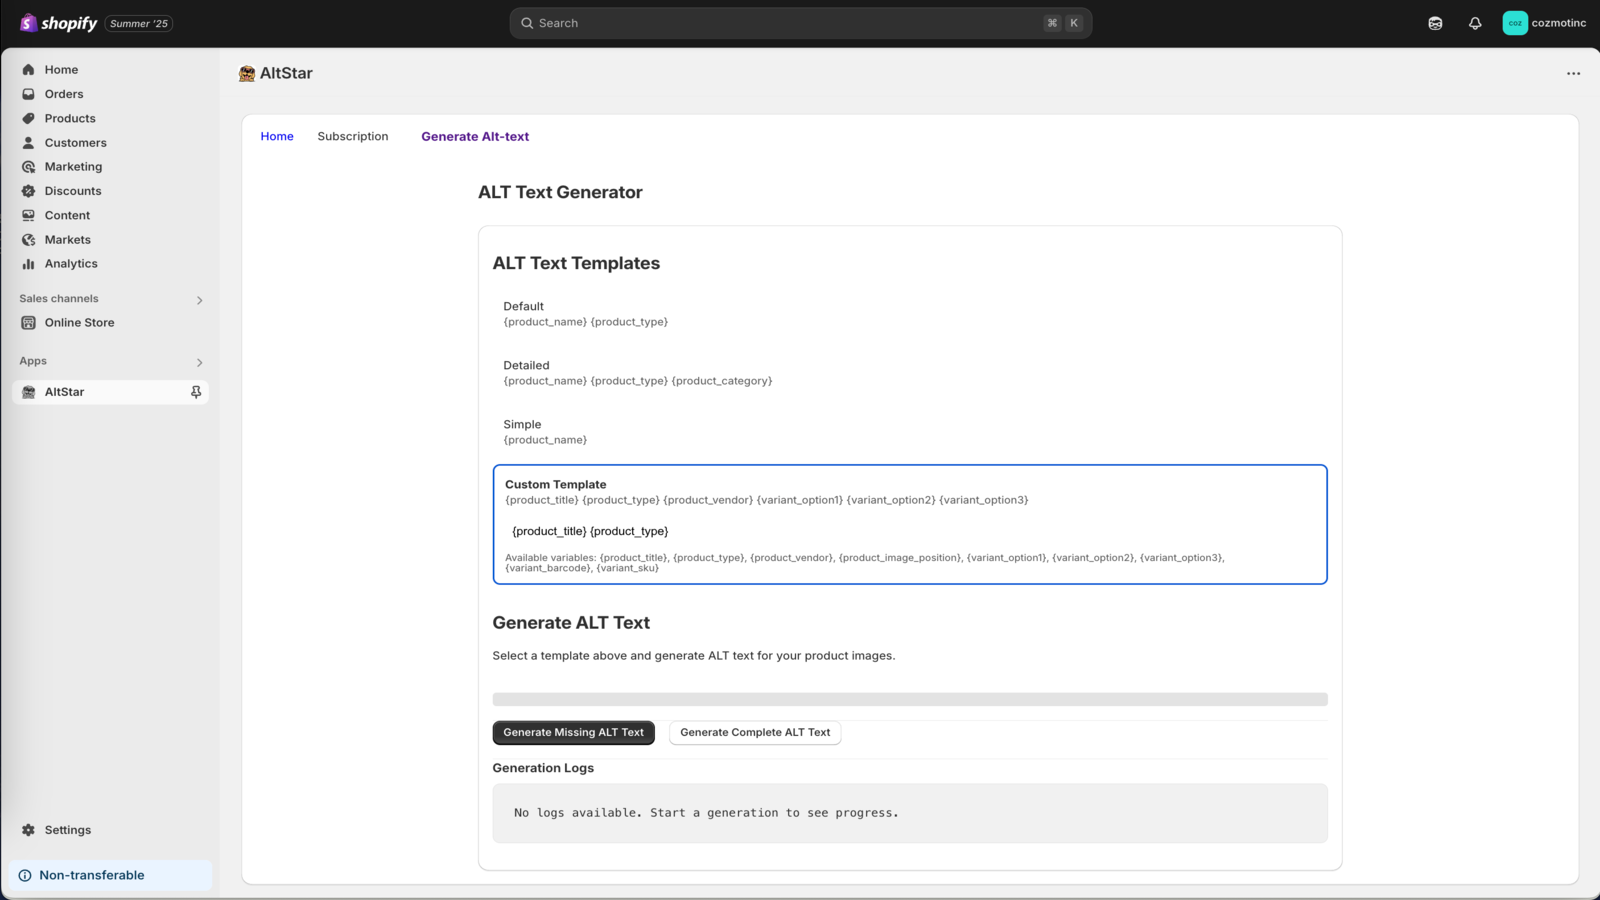
Task: Click the Non-transferable banner
Action: coord(112,875)
